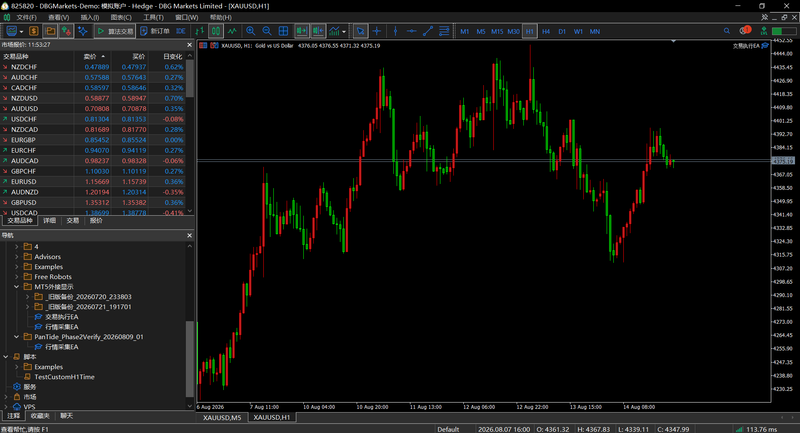Screen dimensions: 800x433
Task: Select the GBPUSD symbol row
Action: pos(93,202)
